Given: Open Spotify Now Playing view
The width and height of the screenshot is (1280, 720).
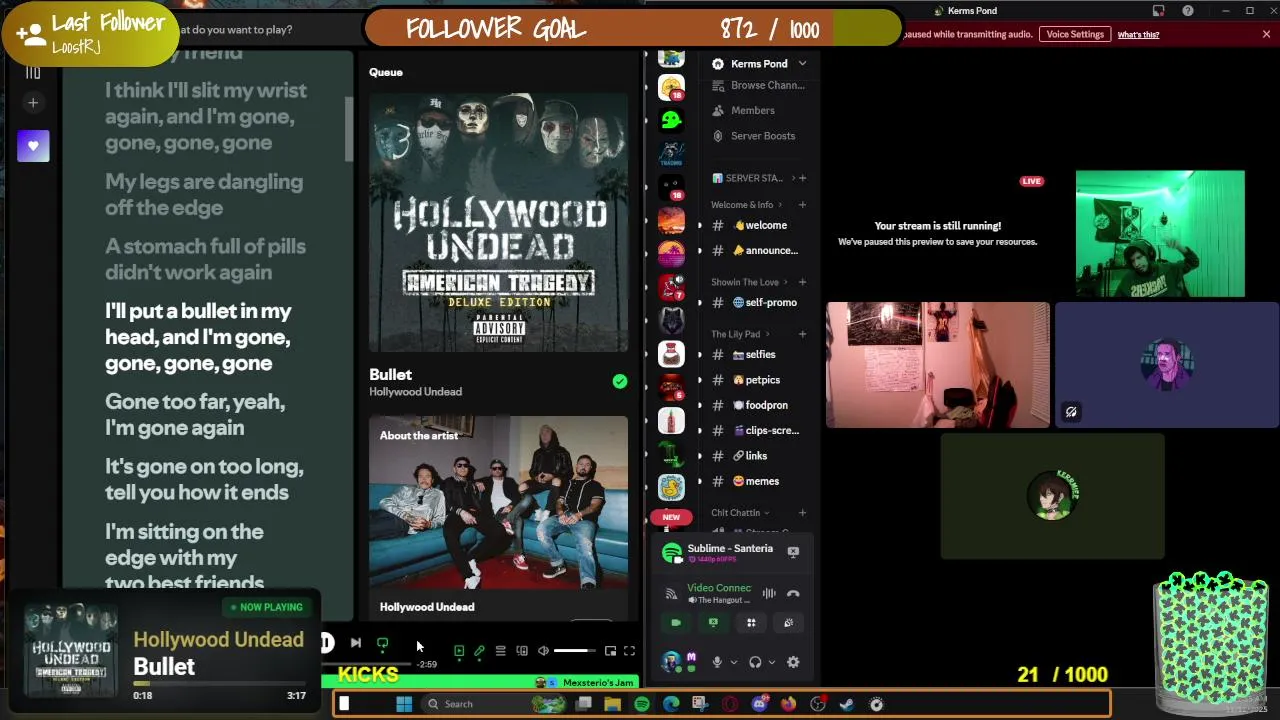Looking at the screenshot, I should point(459,651).
